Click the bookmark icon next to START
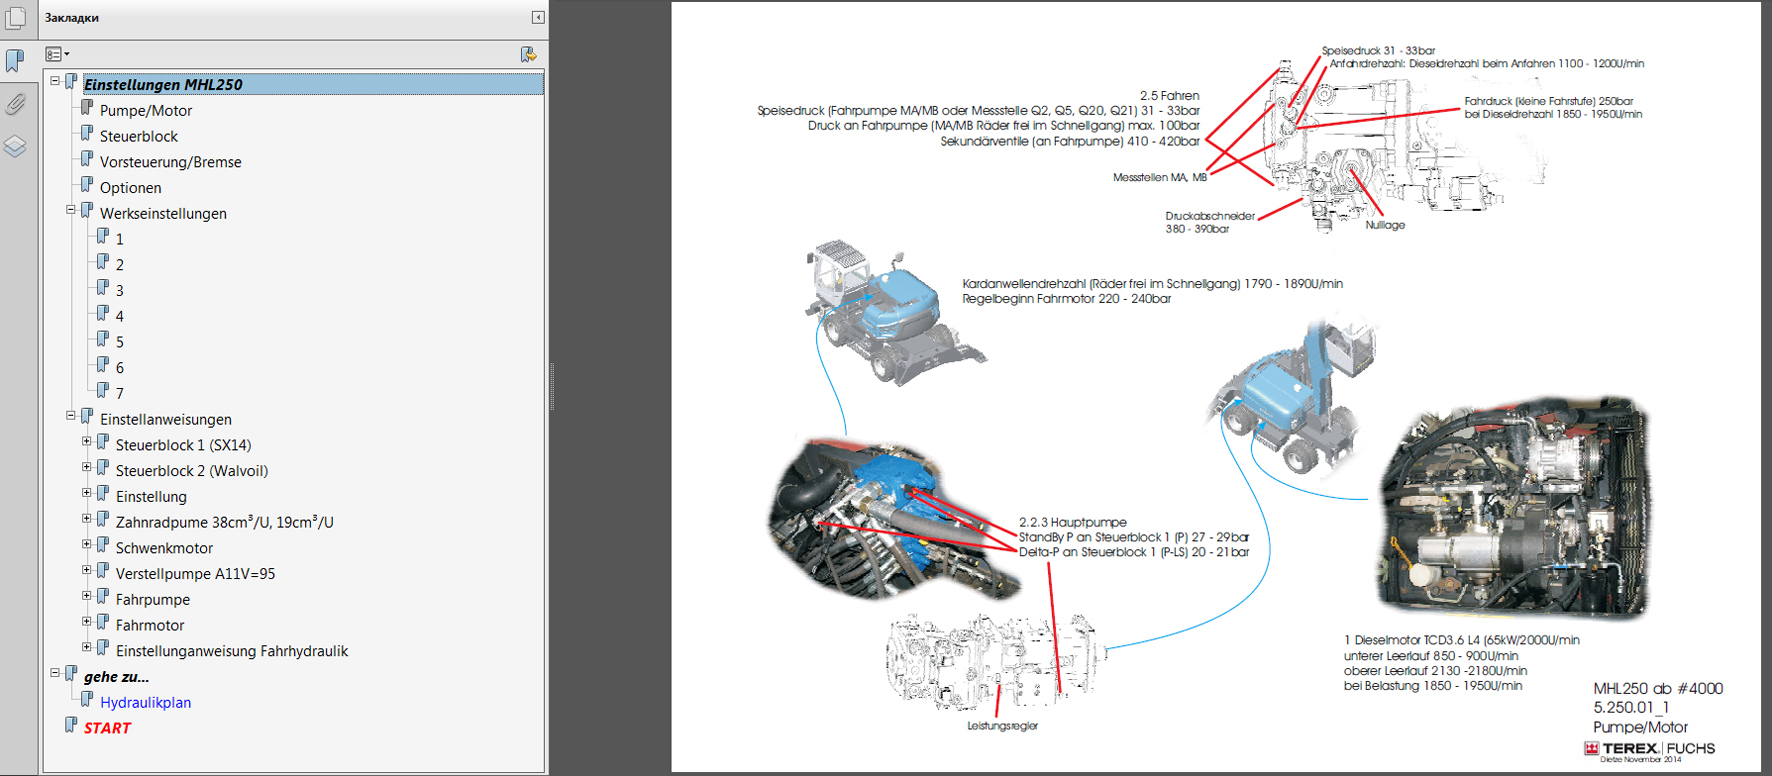This screenshot has height=776, width=1772. coord(71,725)
